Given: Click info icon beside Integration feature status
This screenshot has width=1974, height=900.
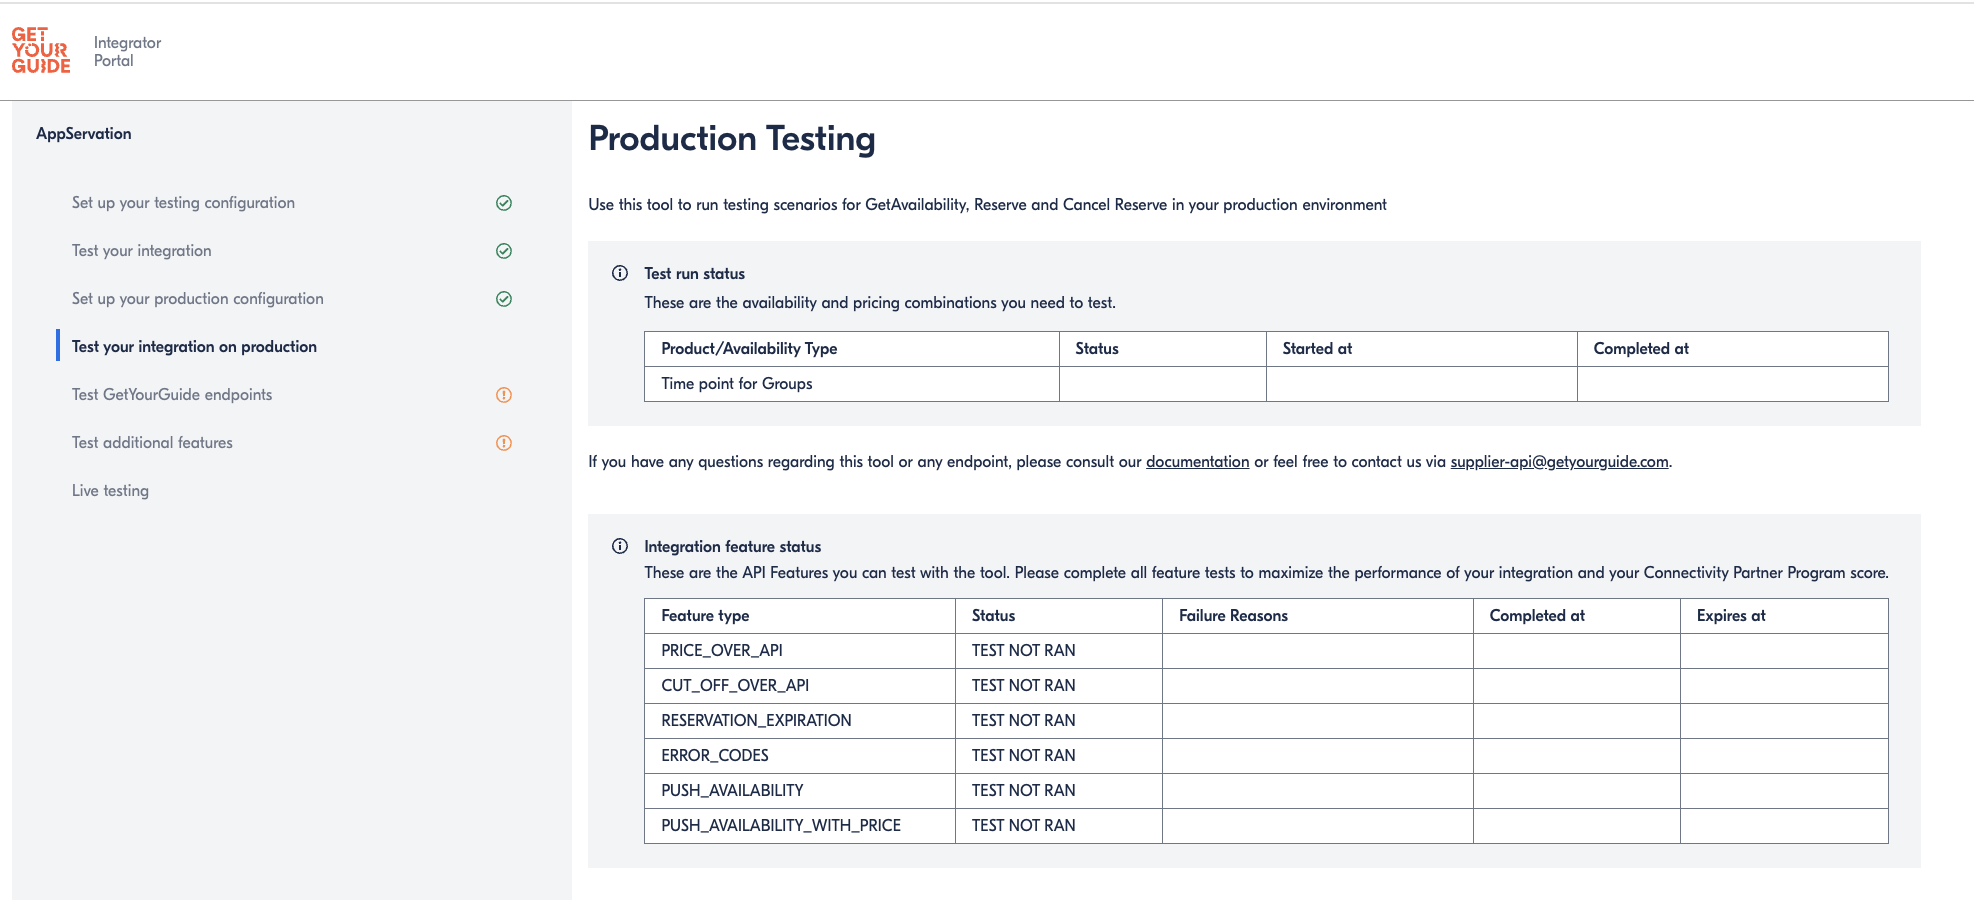Looking at the screenshot, I should tap(620, 547).
